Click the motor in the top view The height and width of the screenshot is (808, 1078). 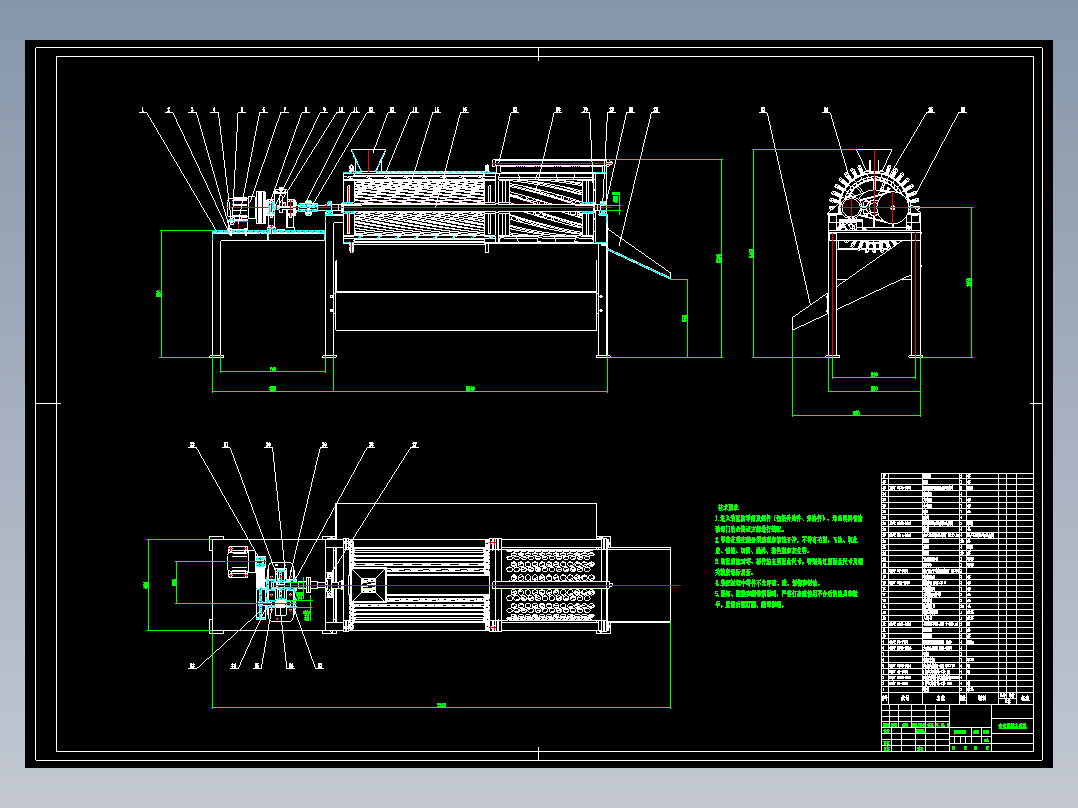click(238, 562)
